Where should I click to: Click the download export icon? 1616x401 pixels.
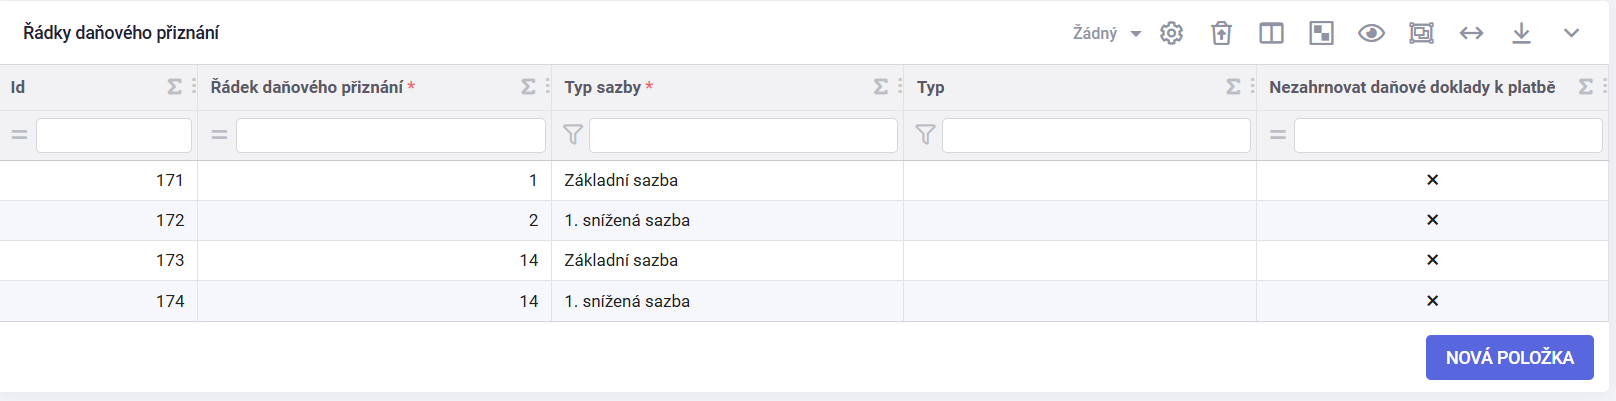[x=1521, y=33]
